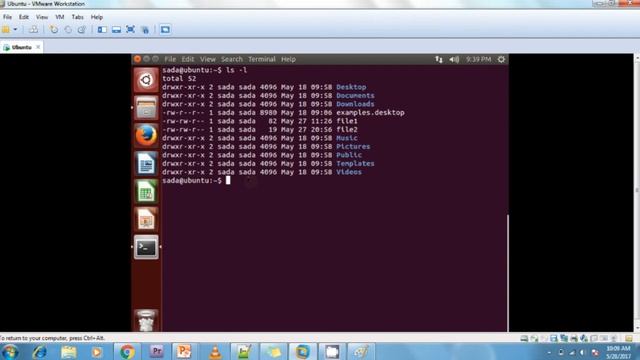Screen dimensions: 640x360
Task: Open terminal Help menu
Action: pyautogui.click(x=288, y=59)
